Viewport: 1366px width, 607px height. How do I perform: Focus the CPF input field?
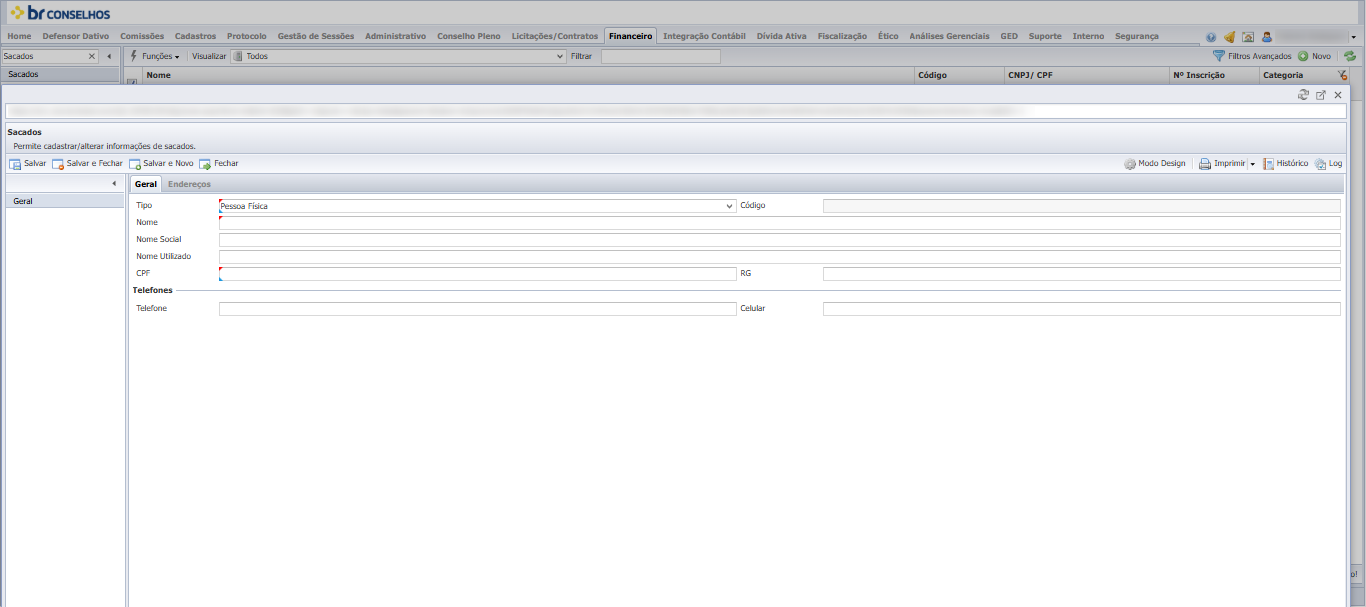pos(477,274)
